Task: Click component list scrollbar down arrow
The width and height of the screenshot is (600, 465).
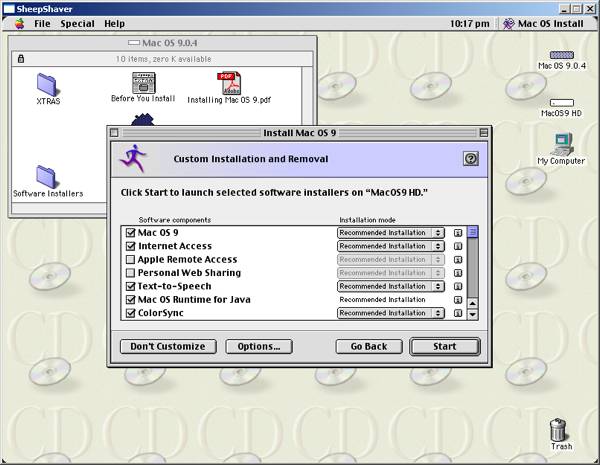Action: [x=474, y=313]
